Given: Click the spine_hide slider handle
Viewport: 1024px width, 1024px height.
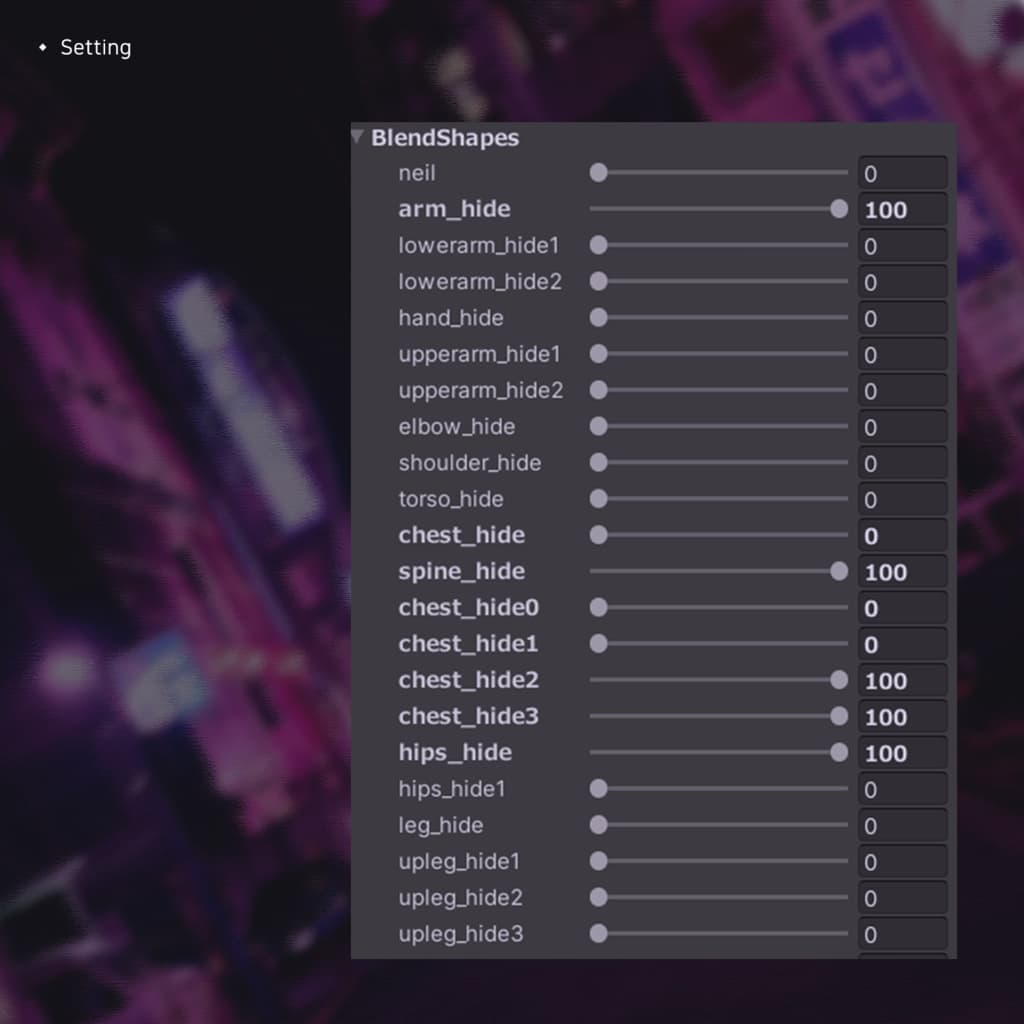Looking at the screenshot, I should coord(839,571).
